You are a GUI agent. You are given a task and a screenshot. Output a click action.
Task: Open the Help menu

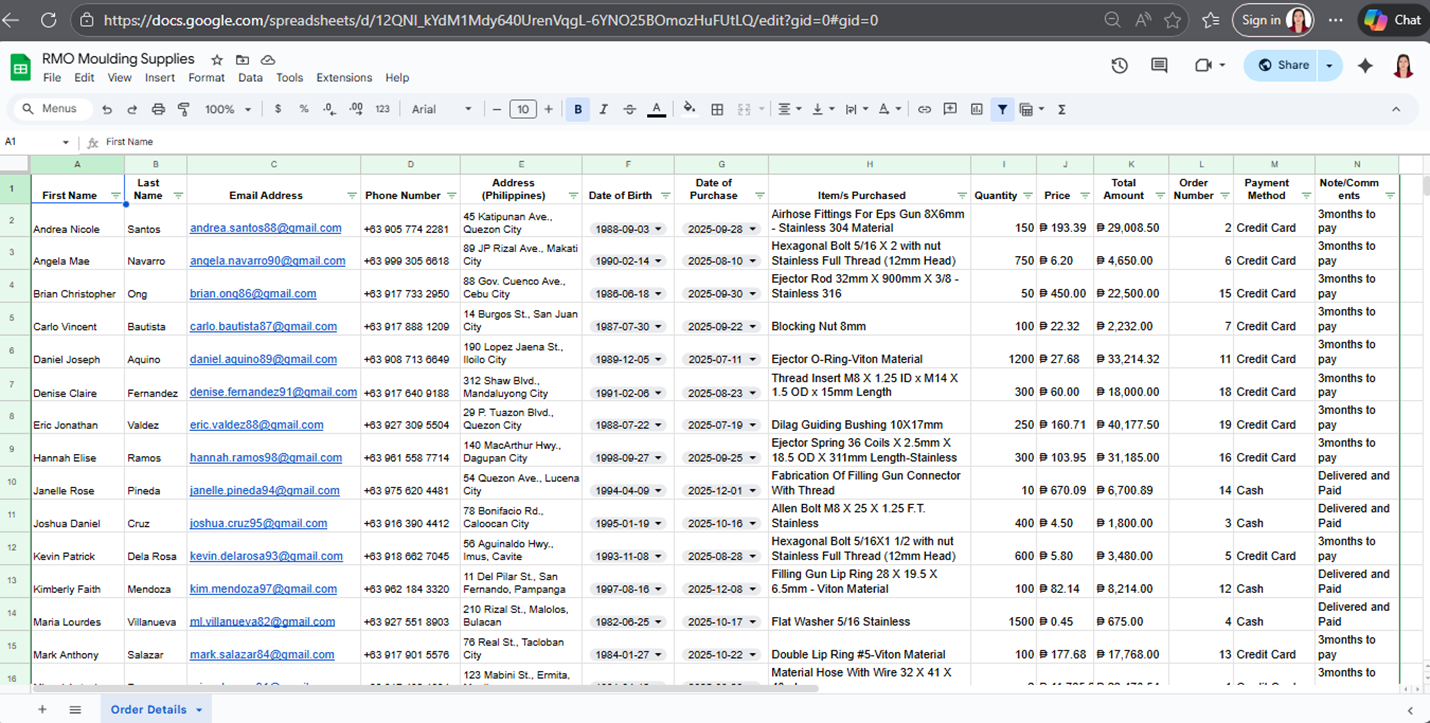tap(397, 78)
